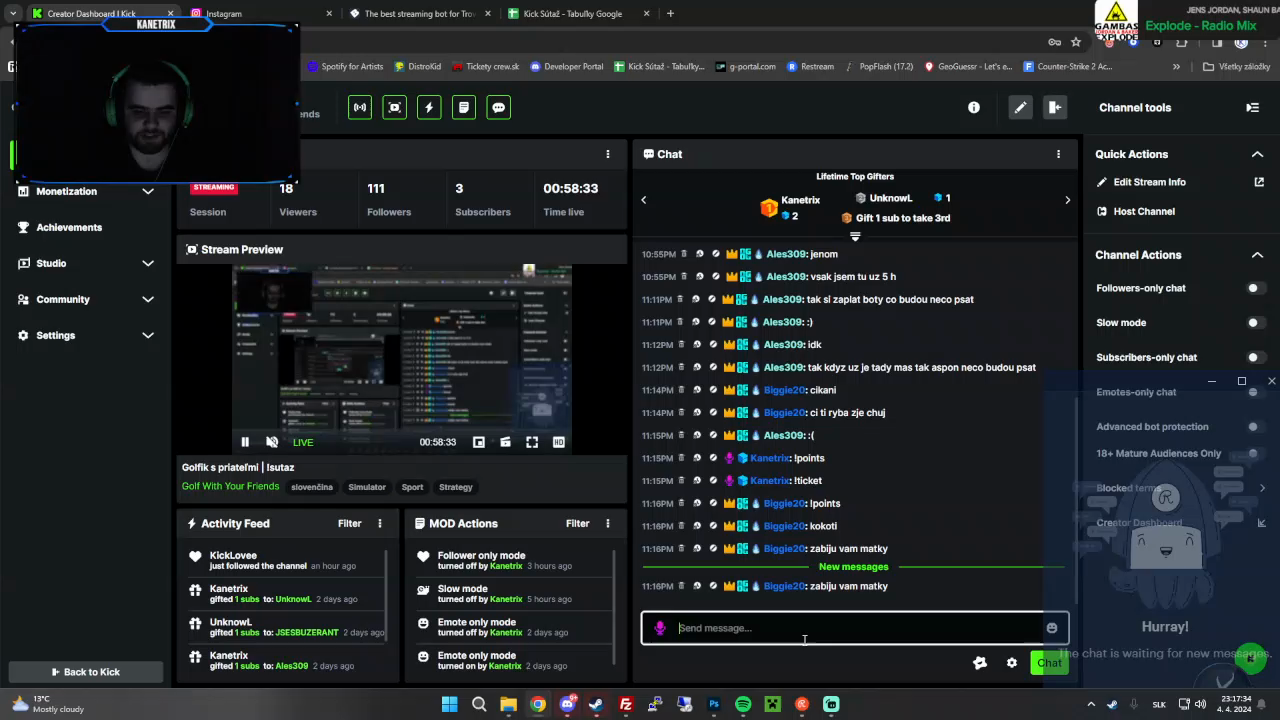Open the Chat panel options menu
The height and width of the screenshot is (720, 1280).
point(1058,154)
